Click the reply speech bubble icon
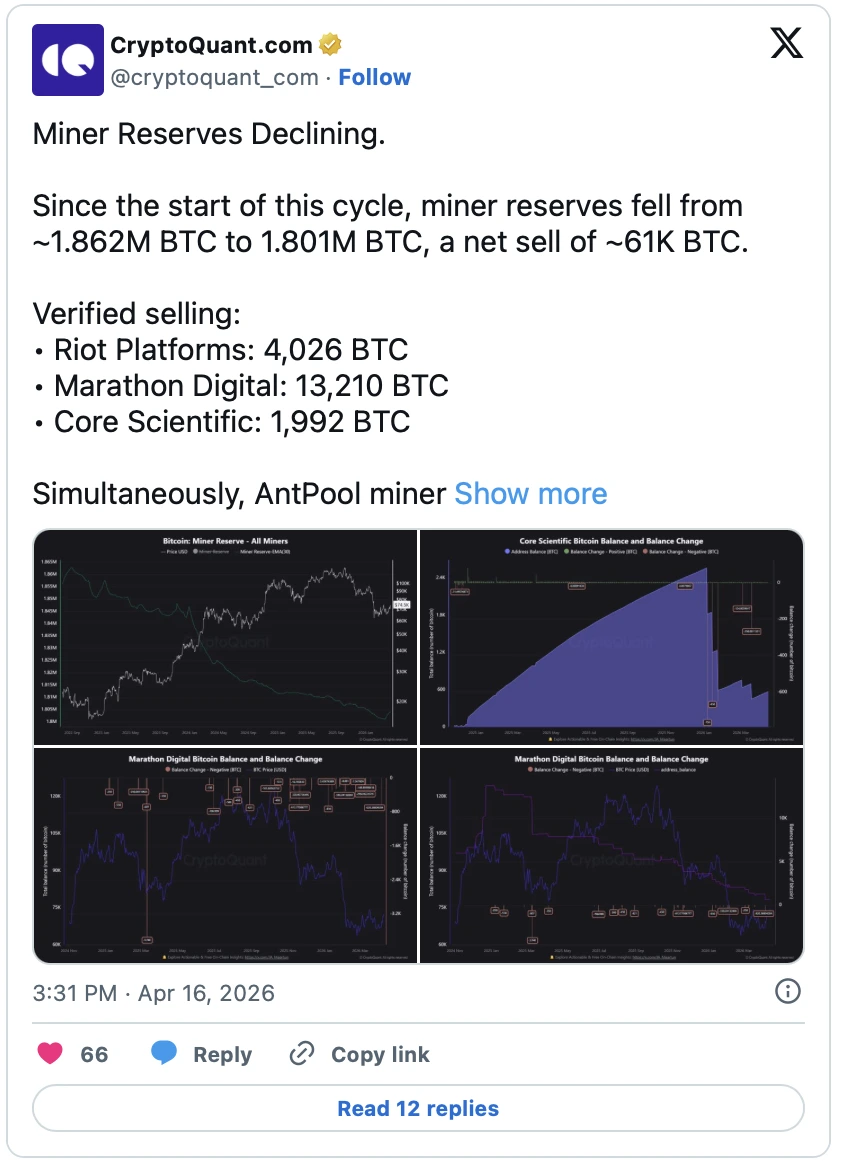 tap(166, 1054)
